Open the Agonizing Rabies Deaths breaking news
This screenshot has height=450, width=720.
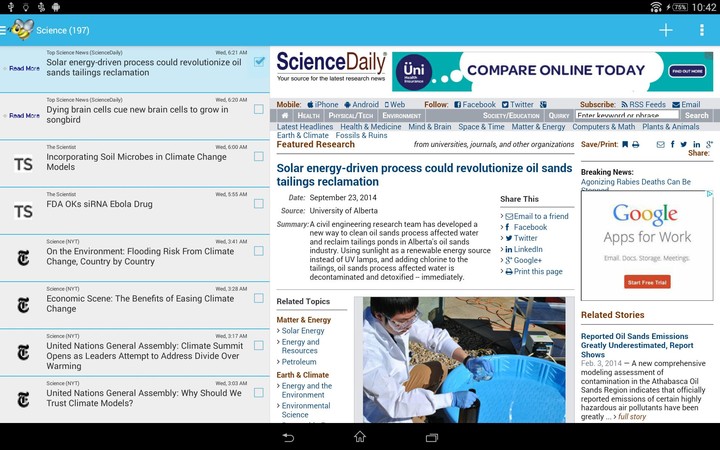click(x=636, y=182)
